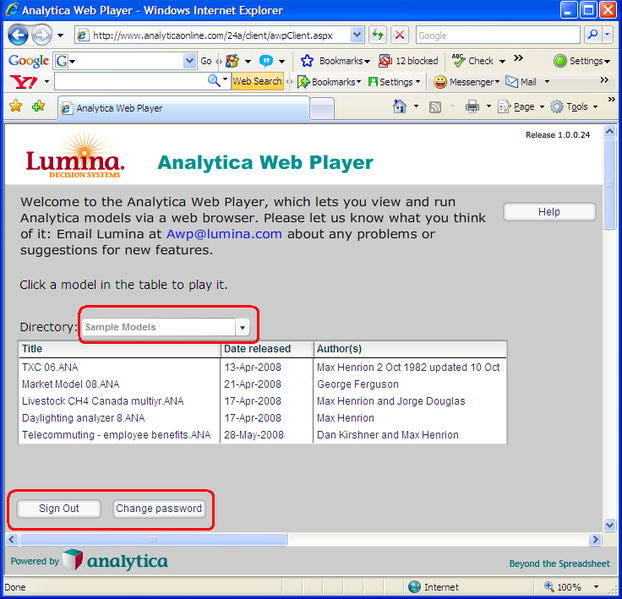Play the TXC 06.ANA model
Screen dimensions: 622x599
pos(262,367)
